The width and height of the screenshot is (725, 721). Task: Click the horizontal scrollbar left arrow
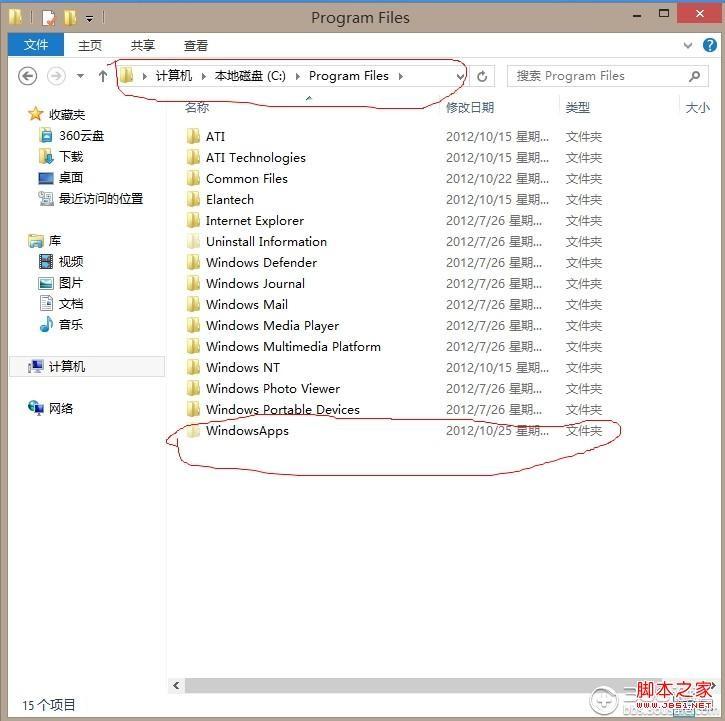coord(176,685)
